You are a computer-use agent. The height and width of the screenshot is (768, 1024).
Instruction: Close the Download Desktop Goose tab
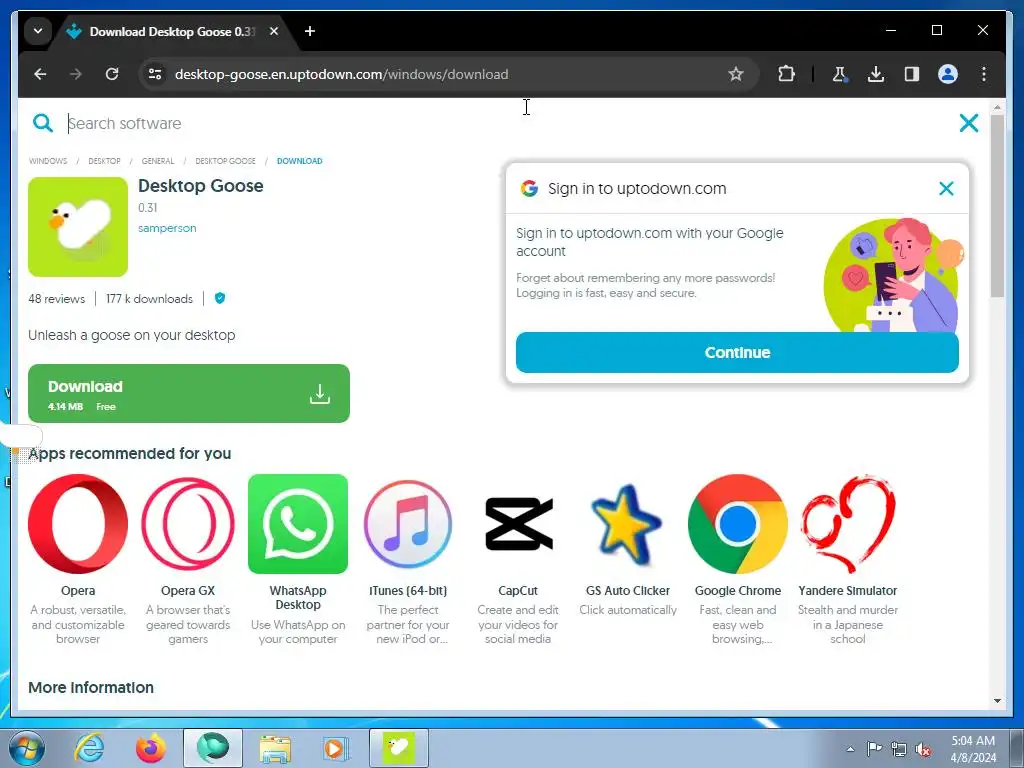[274, 31]
